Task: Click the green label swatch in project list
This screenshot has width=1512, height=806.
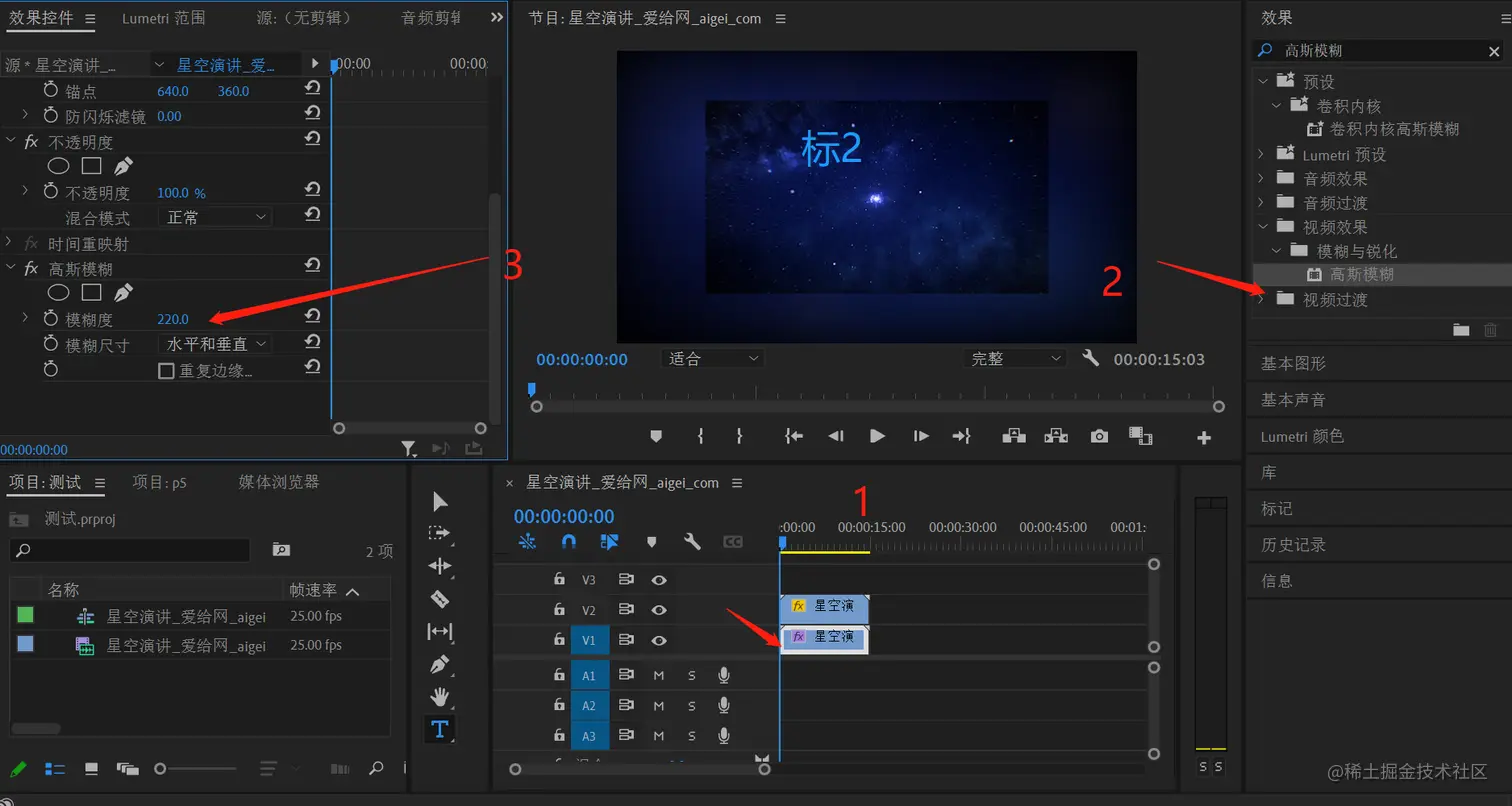Action: point(25,615)
